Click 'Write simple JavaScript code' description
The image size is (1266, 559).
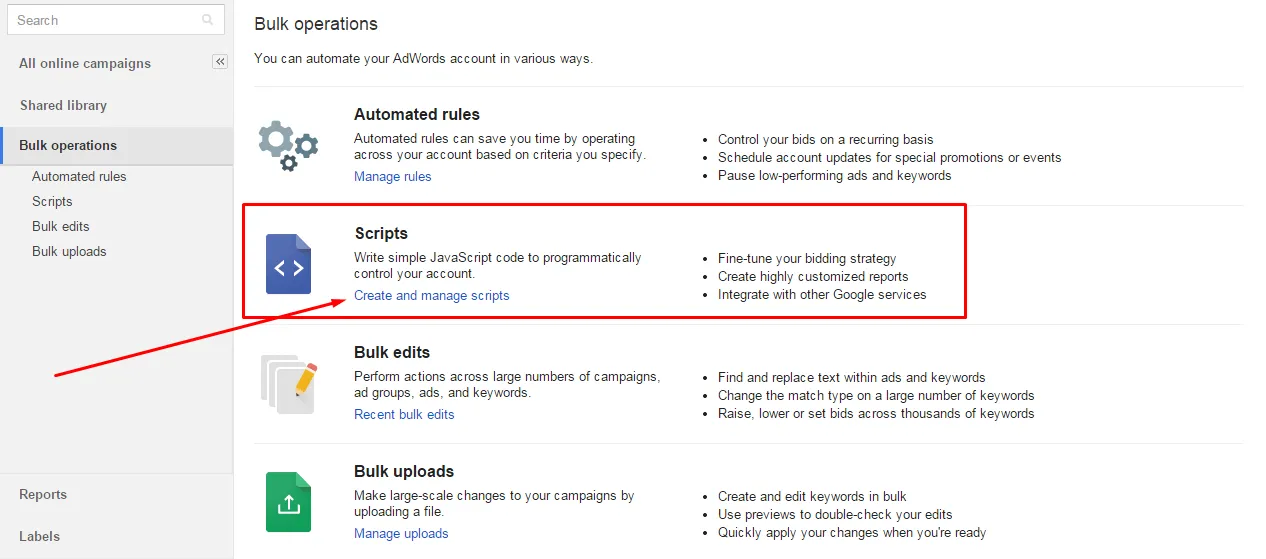coord(498,265)
